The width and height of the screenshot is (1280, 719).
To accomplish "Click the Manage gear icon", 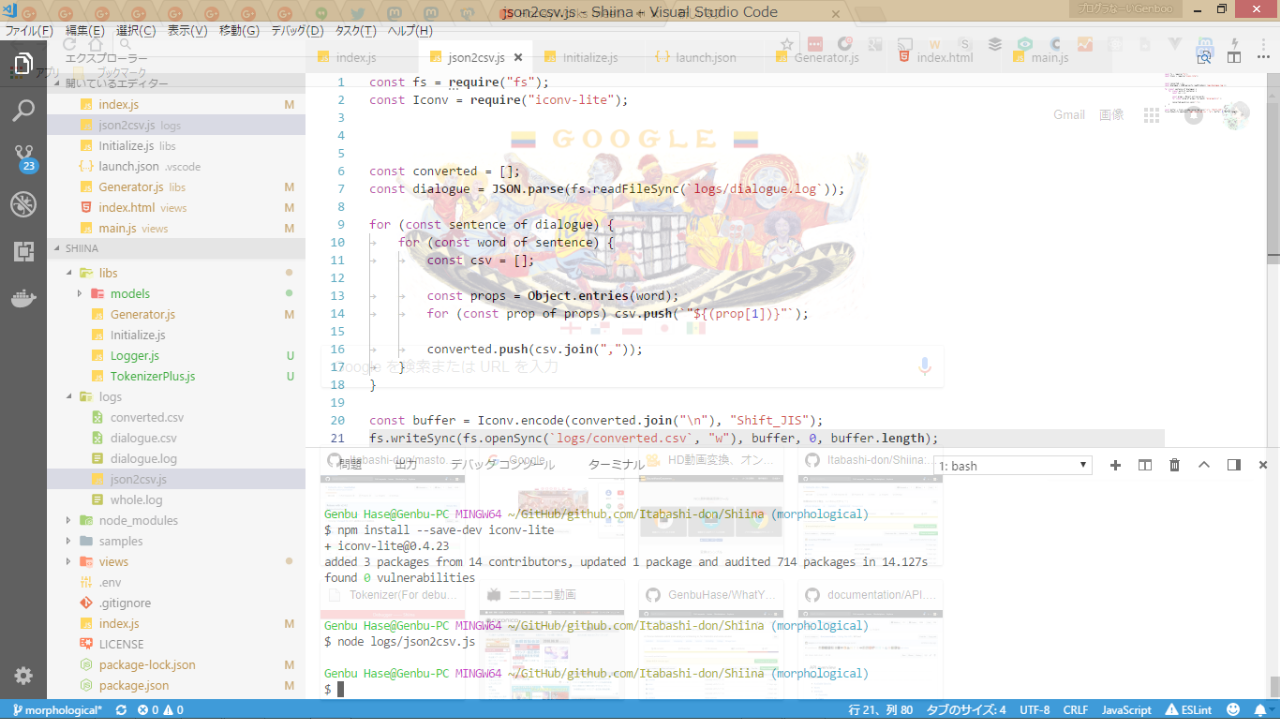I will 23,676.
